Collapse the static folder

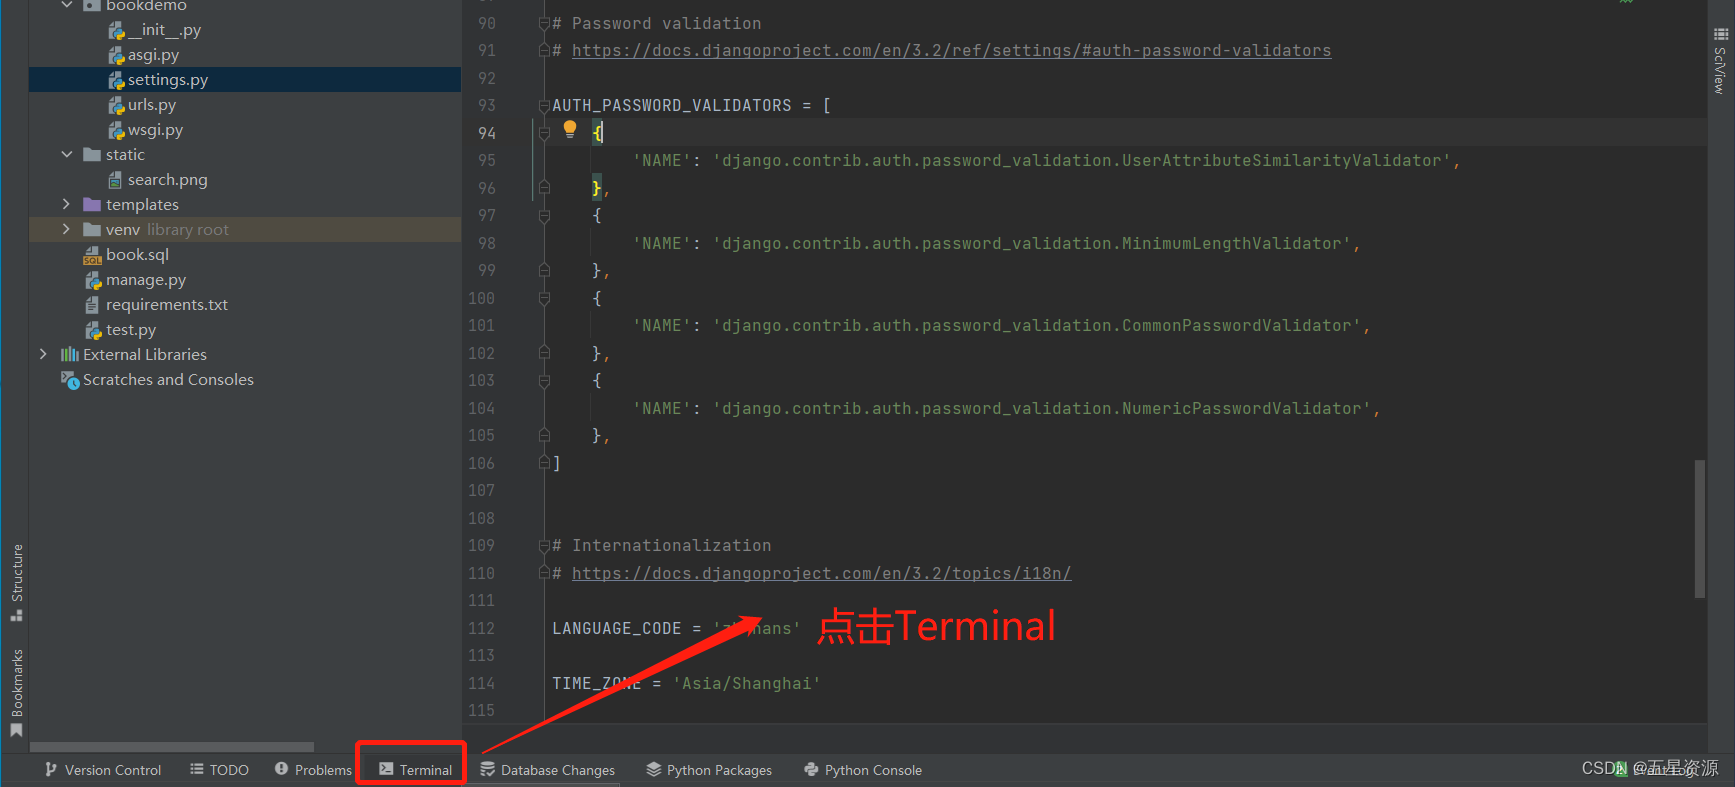(x=67, y=154)
